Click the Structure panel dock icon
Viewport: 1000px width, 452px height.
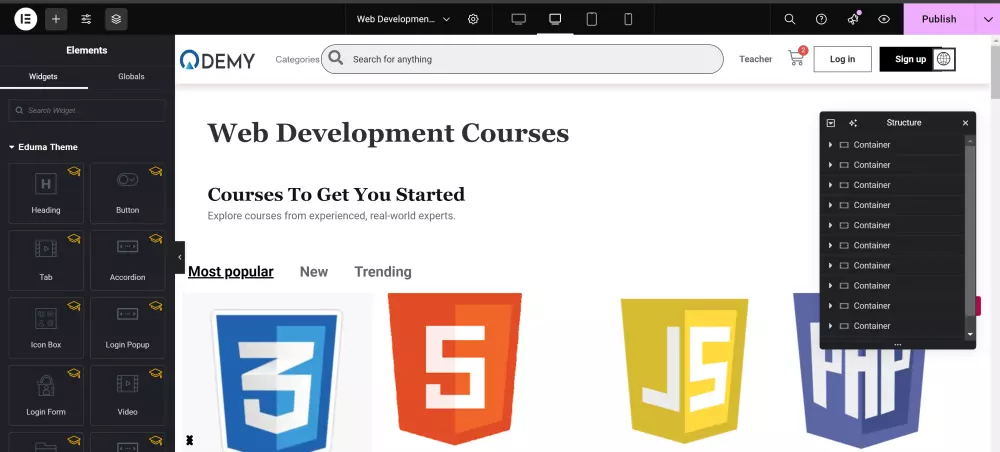[x=831, y=123]
